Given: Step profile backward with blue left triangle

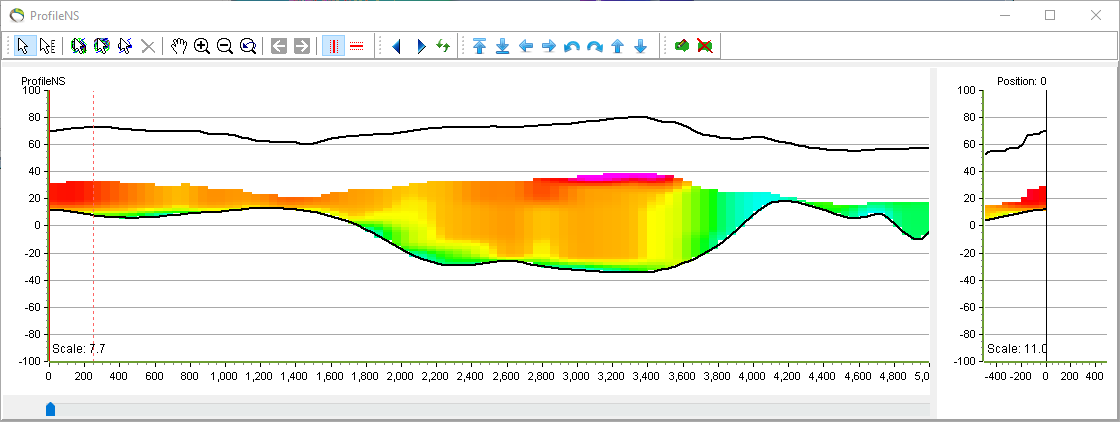Looking at the screenshot, I should point(397,46).
